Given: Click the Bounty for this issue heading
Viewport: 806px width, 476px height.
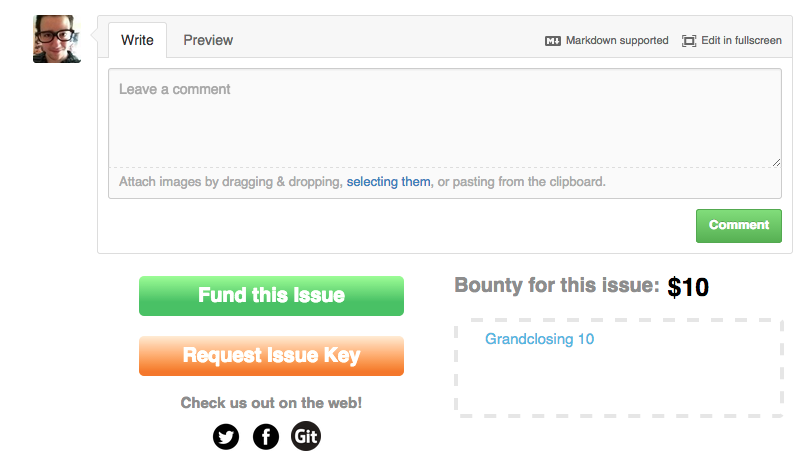Looking at the screenshot, I should pos(557,285).
